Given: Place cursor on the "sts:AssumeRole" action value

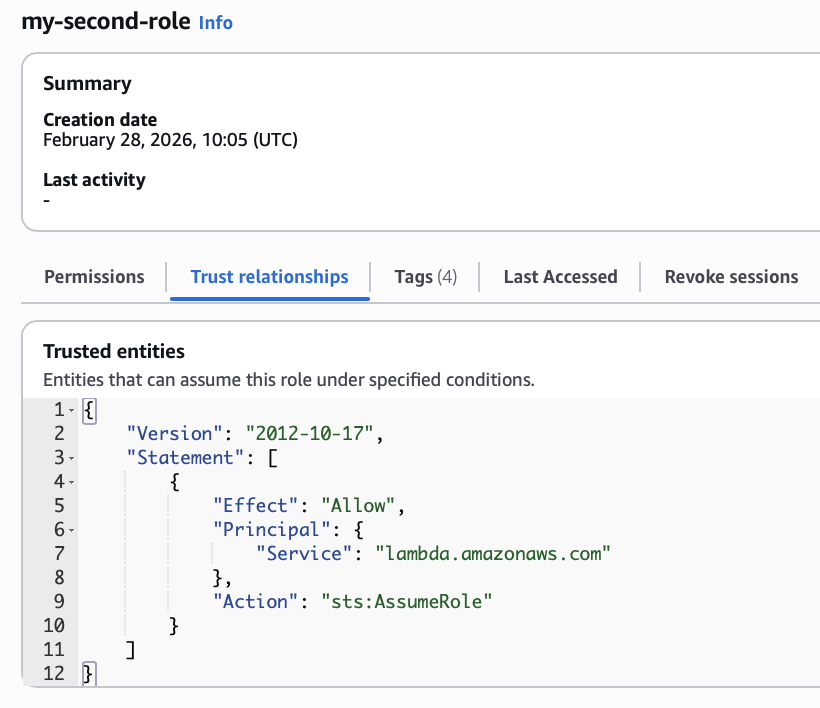Looking at the screenshot, I should [x=407, y=601].
